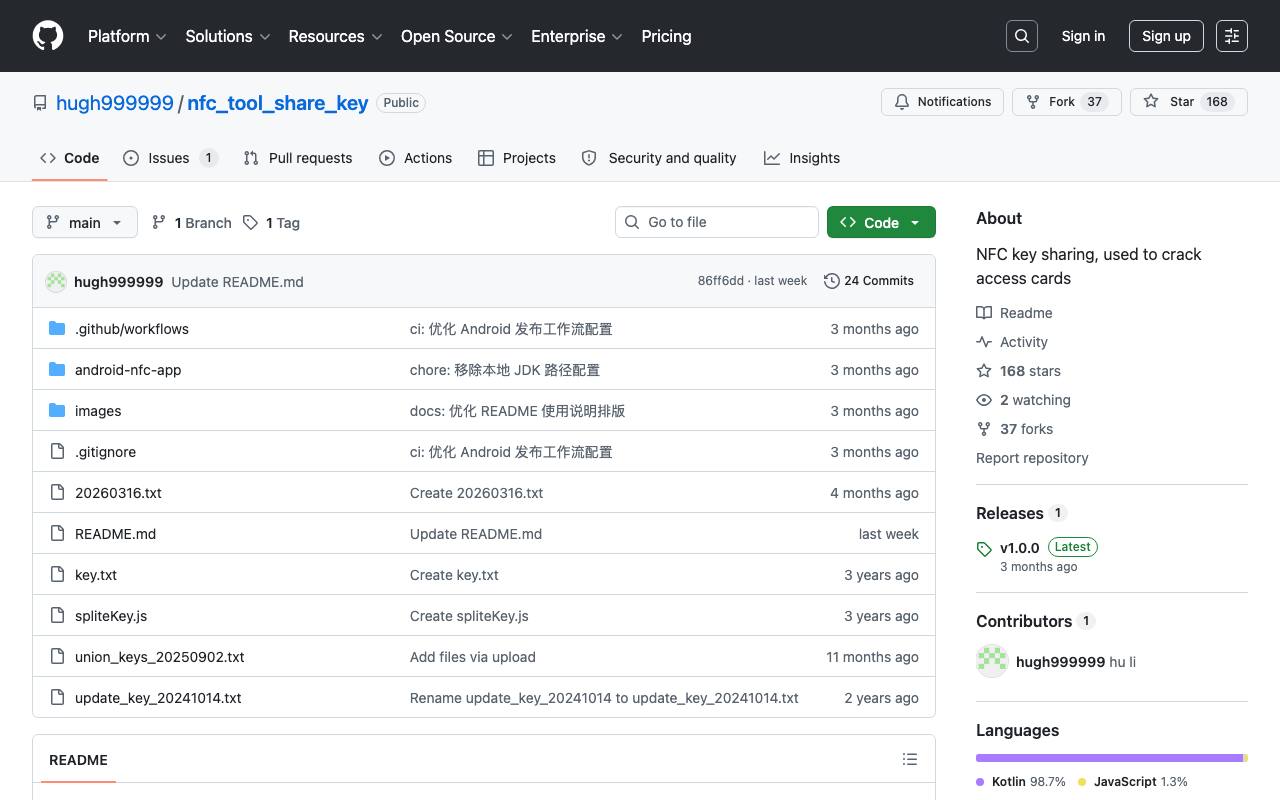This screenshot has width=1280, height=800.
Task: Click the hugh999999 contributor avatar
Action: (992, 662)
